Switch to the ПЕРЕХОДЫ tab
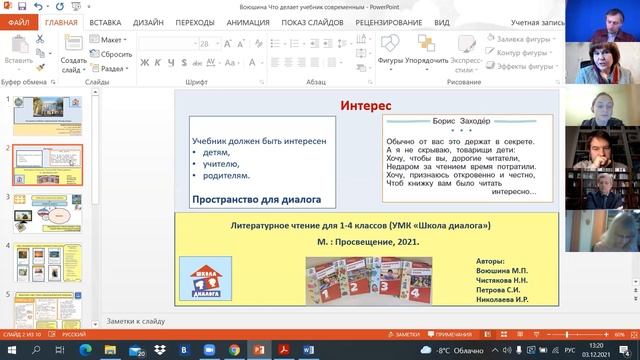 click(195, 22)
